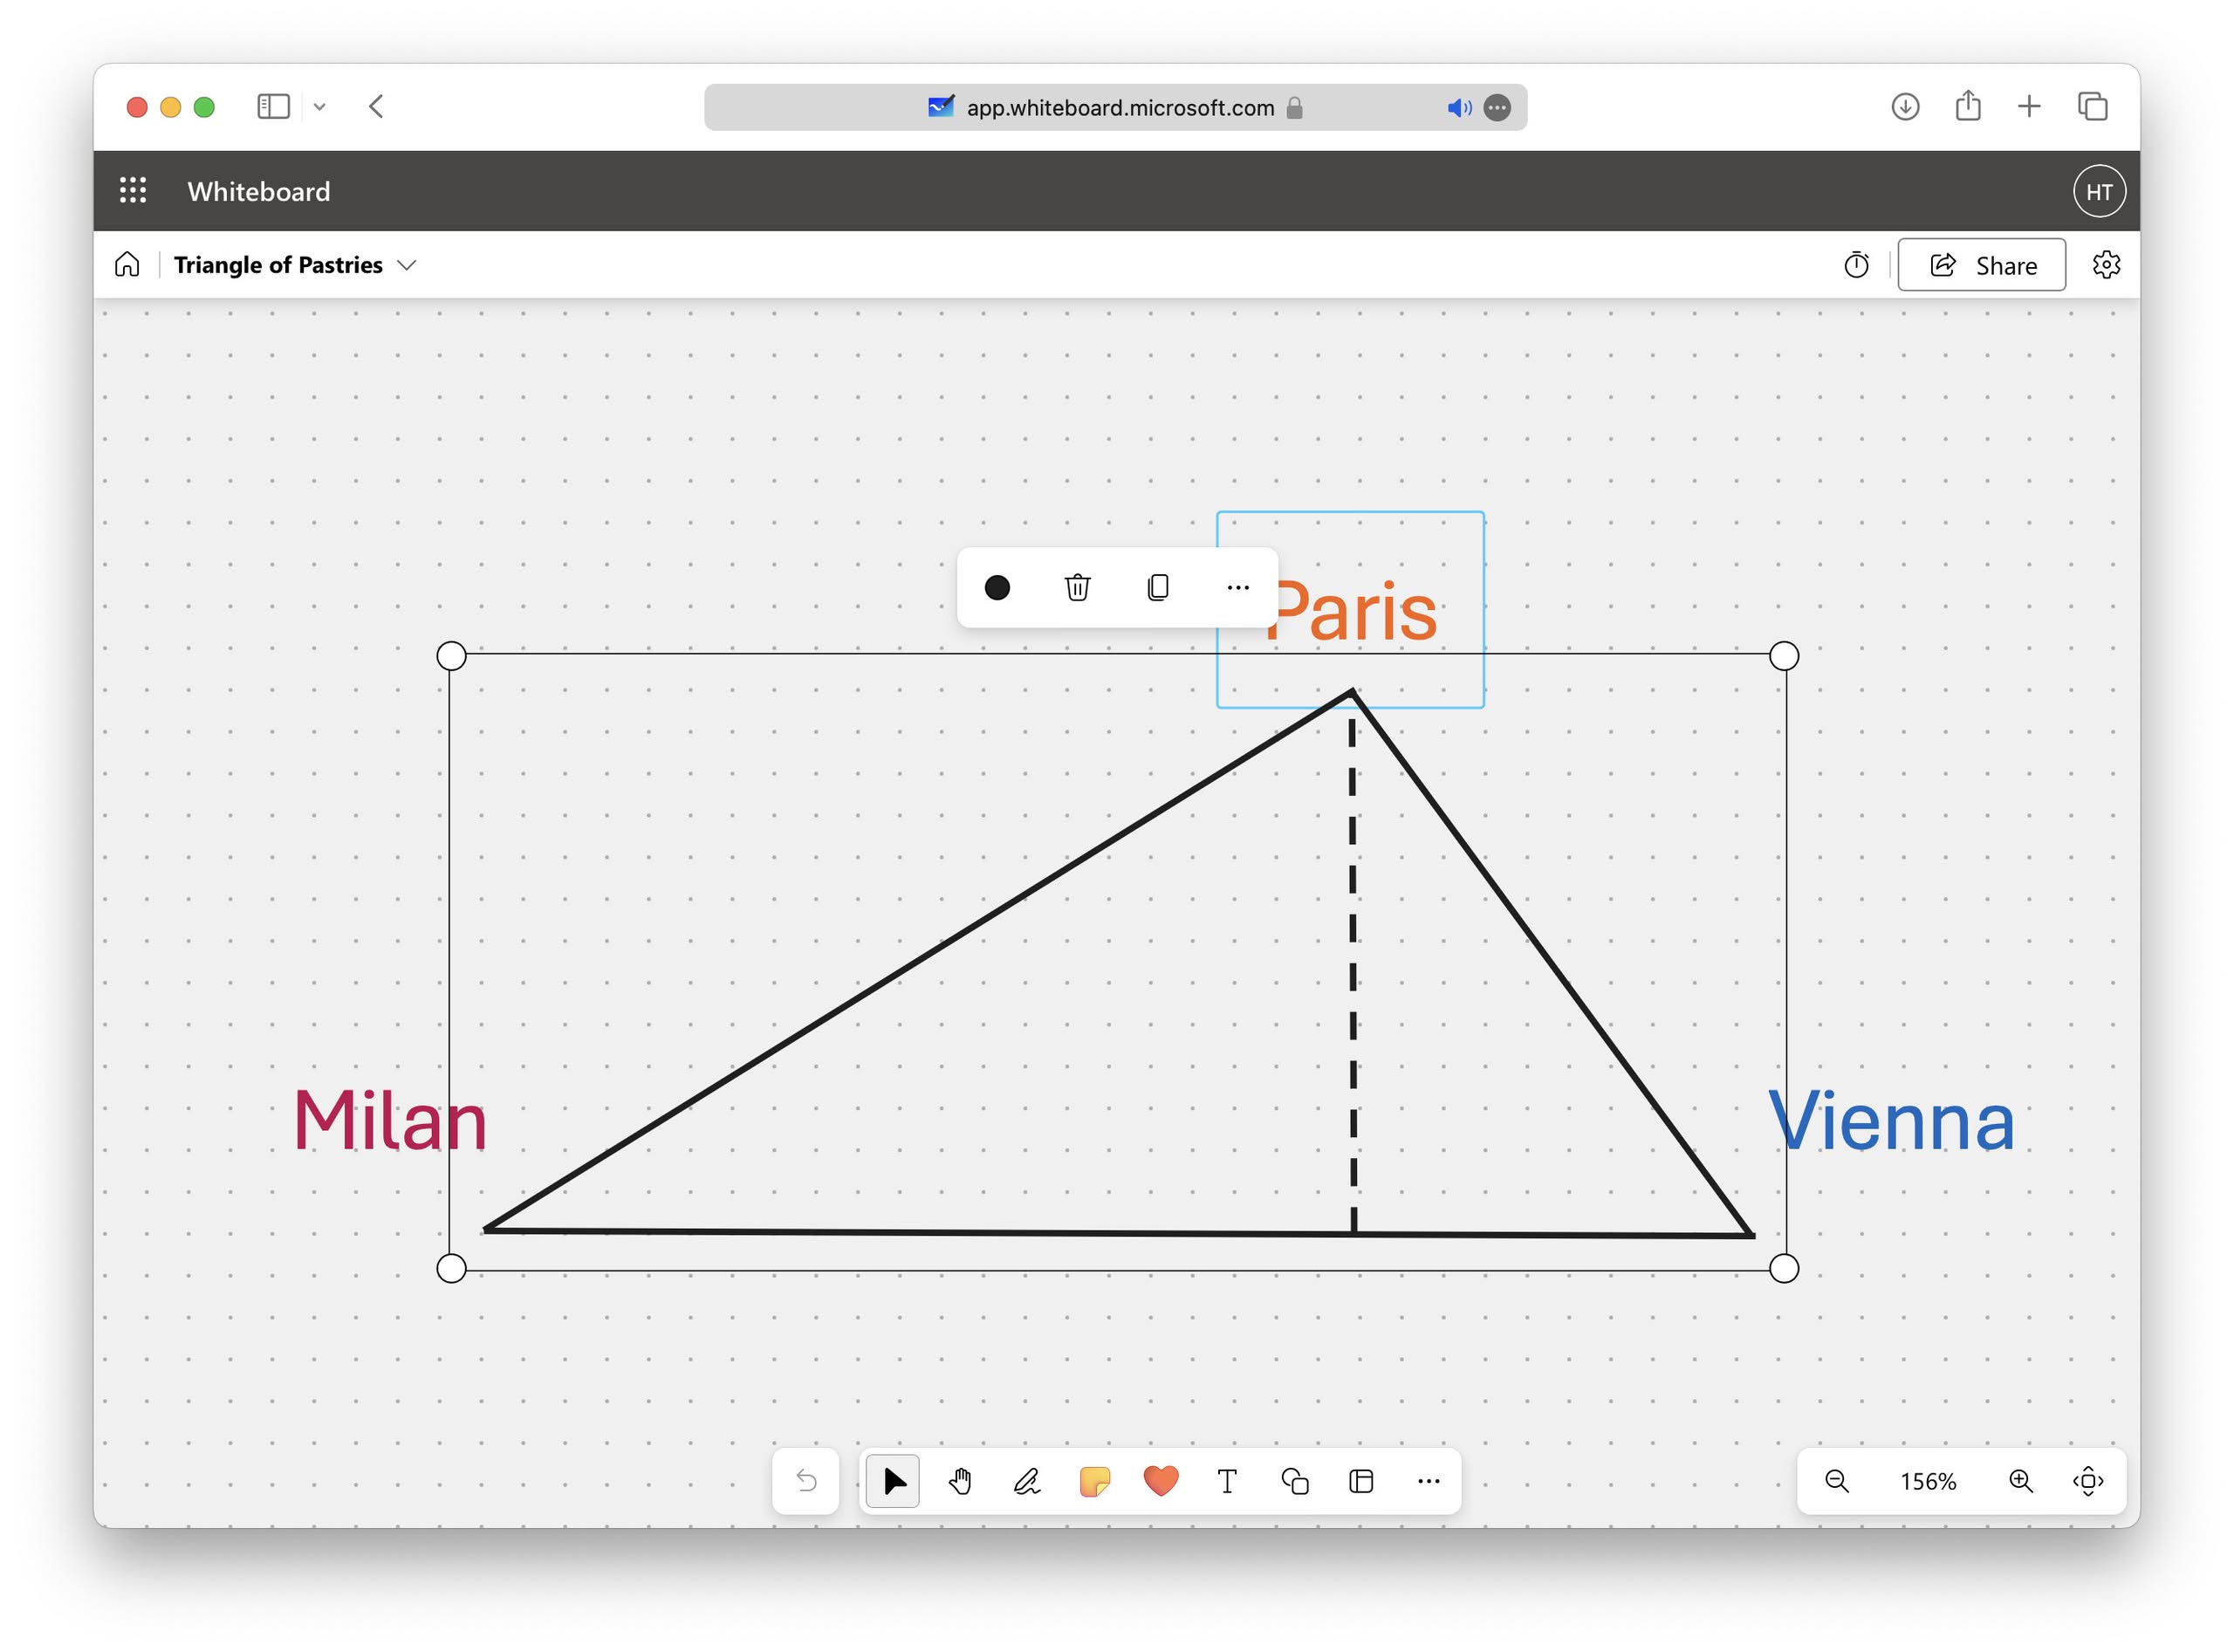Image resolution: width=2234 pixels, height=1652 pixels.
Task: Select the Milan text label
Action: pyautogui.click(x=389, y=1120)
